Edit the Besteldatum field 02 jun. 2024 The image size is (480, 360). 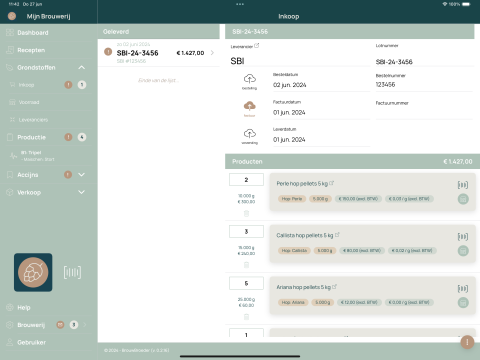point(321,85)
